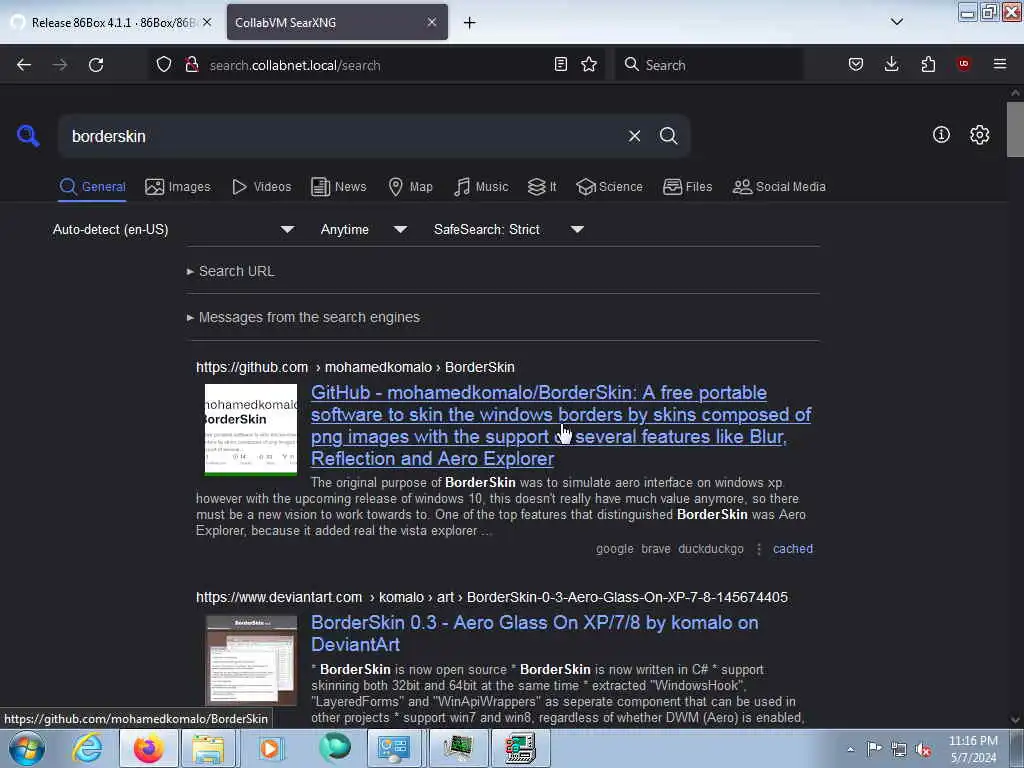Switch to Release 86Box 4.1.1 tab
1024x768 pixels.
pyautogui.click(x=113, y=22)
